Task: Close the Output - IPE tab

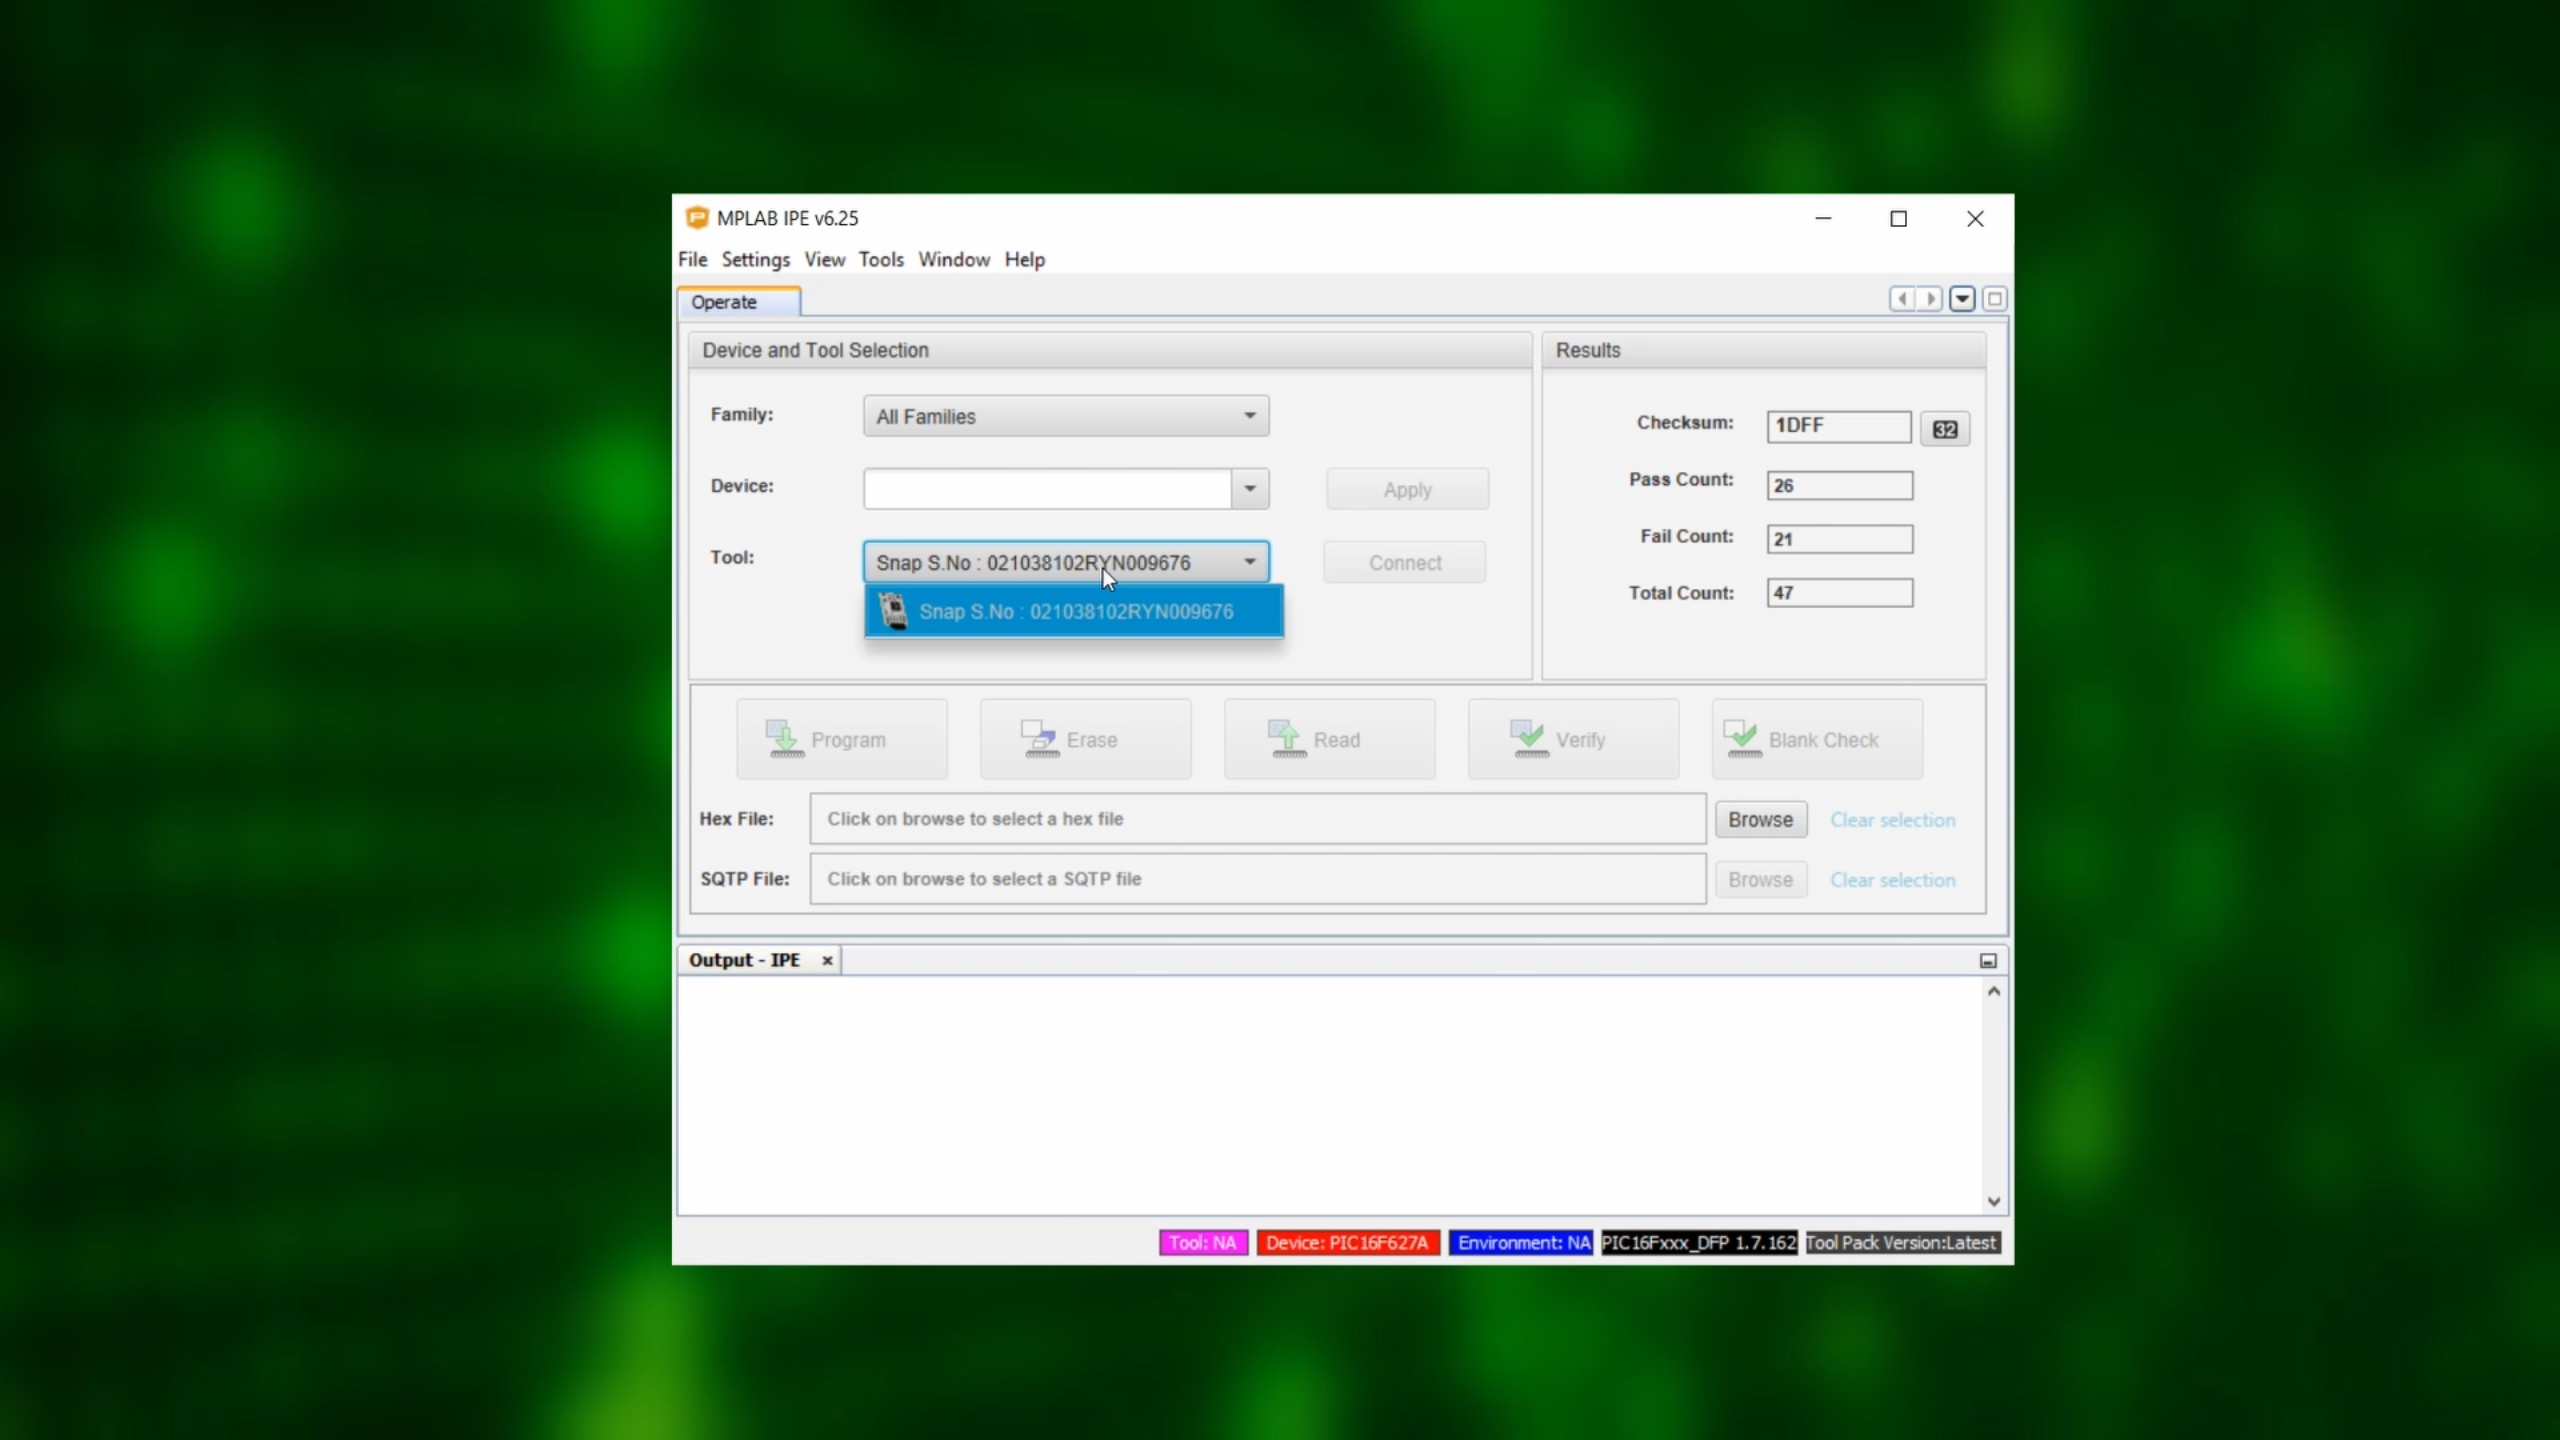Action: click(x=827, y=960)
